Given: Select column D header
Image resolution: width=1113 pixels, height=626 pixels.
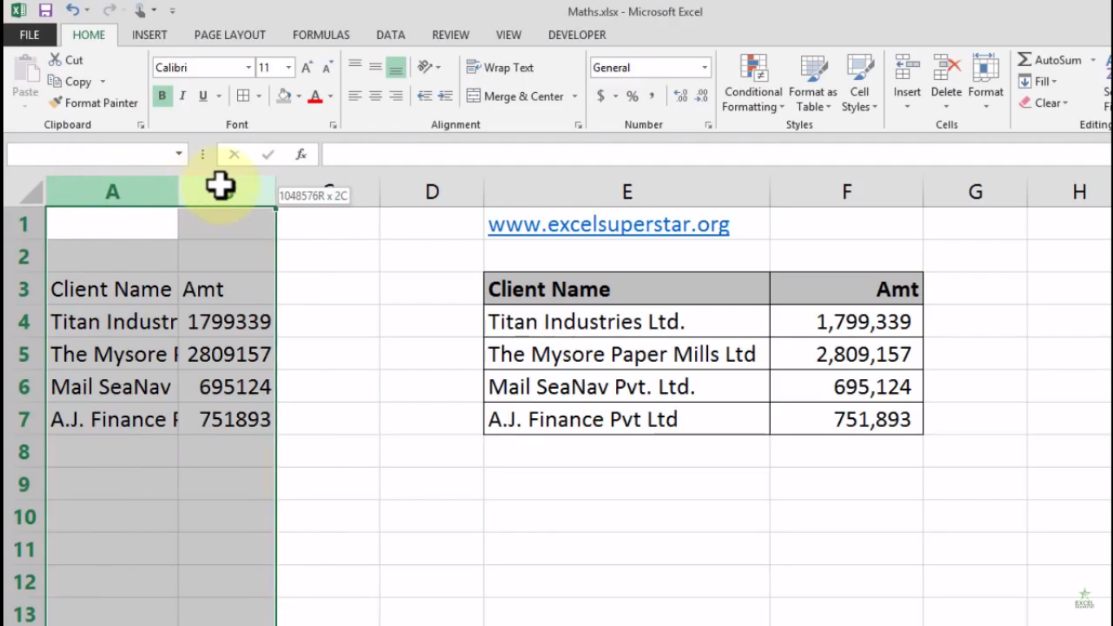Looking at the screenshot, I should pos(432,192).
